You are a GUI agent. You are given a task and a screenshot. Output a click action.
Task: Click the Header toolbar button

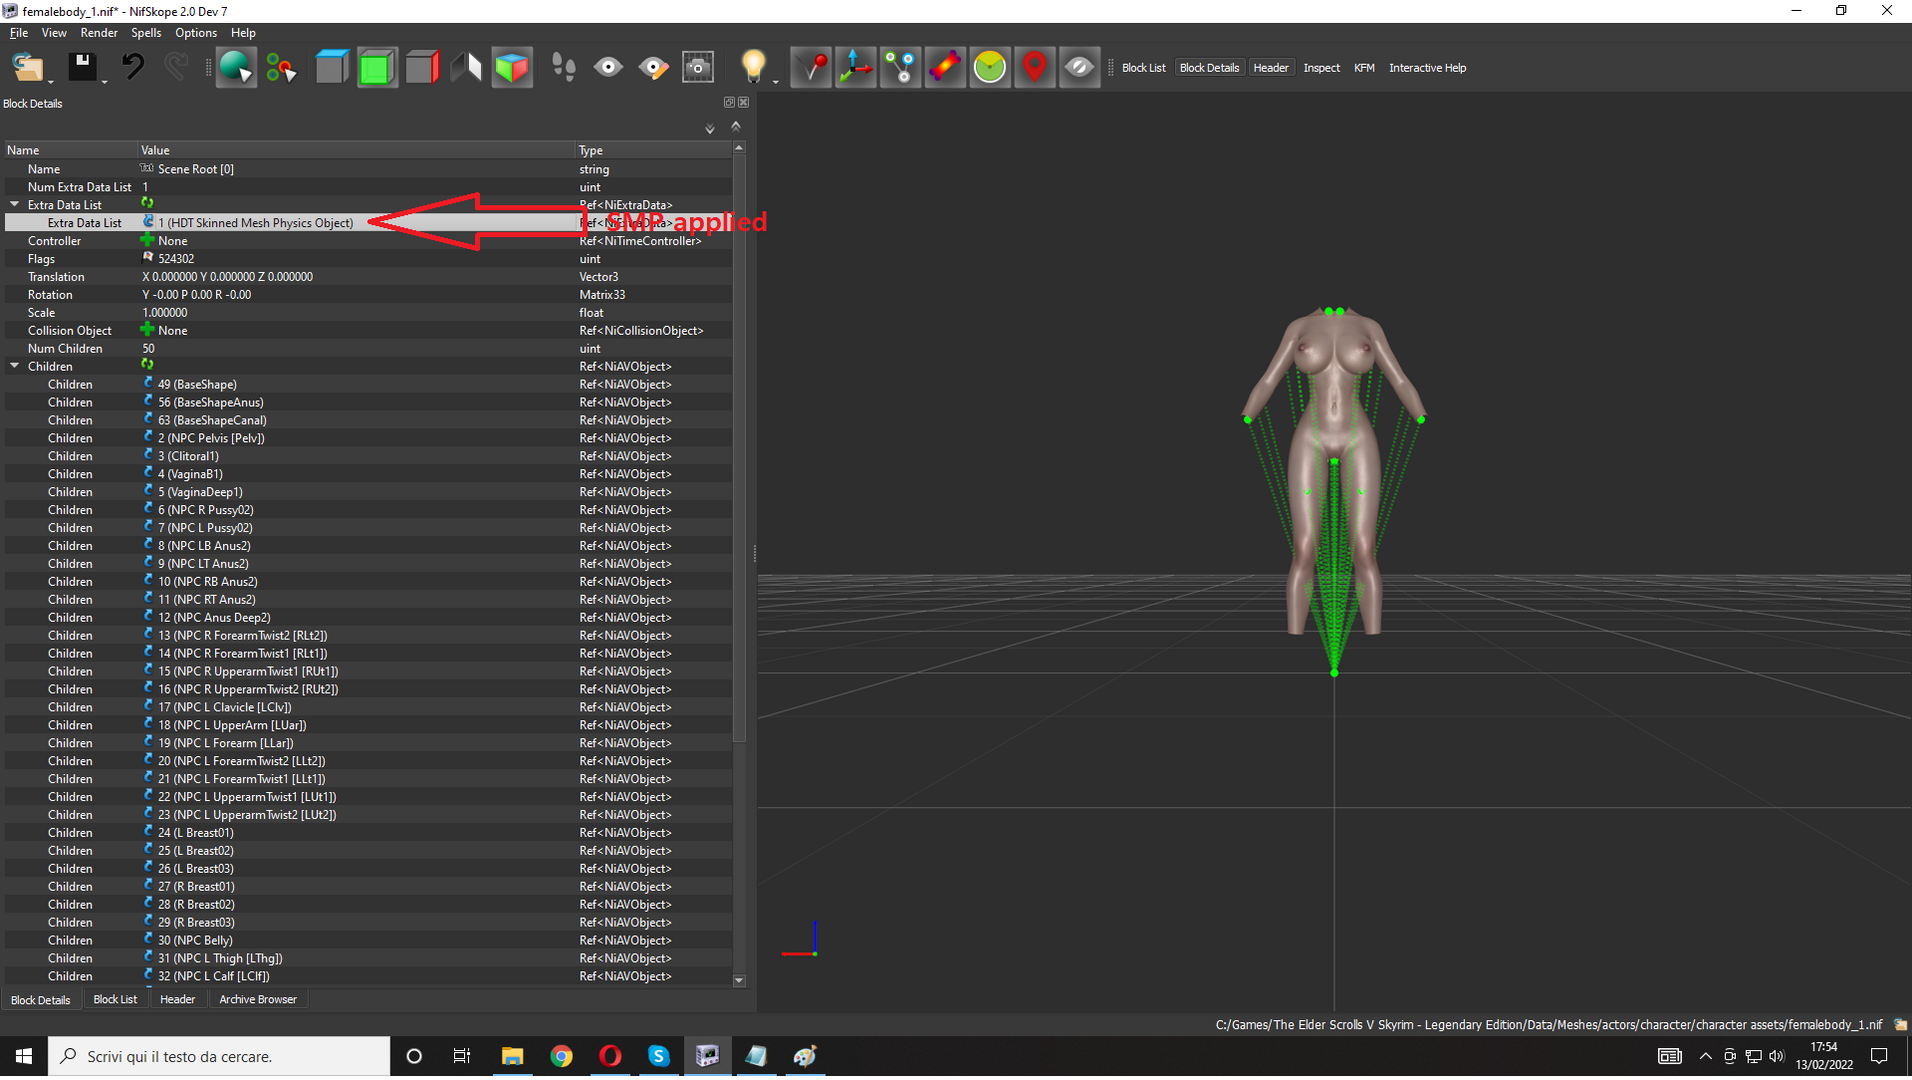tap(1270, 68)
